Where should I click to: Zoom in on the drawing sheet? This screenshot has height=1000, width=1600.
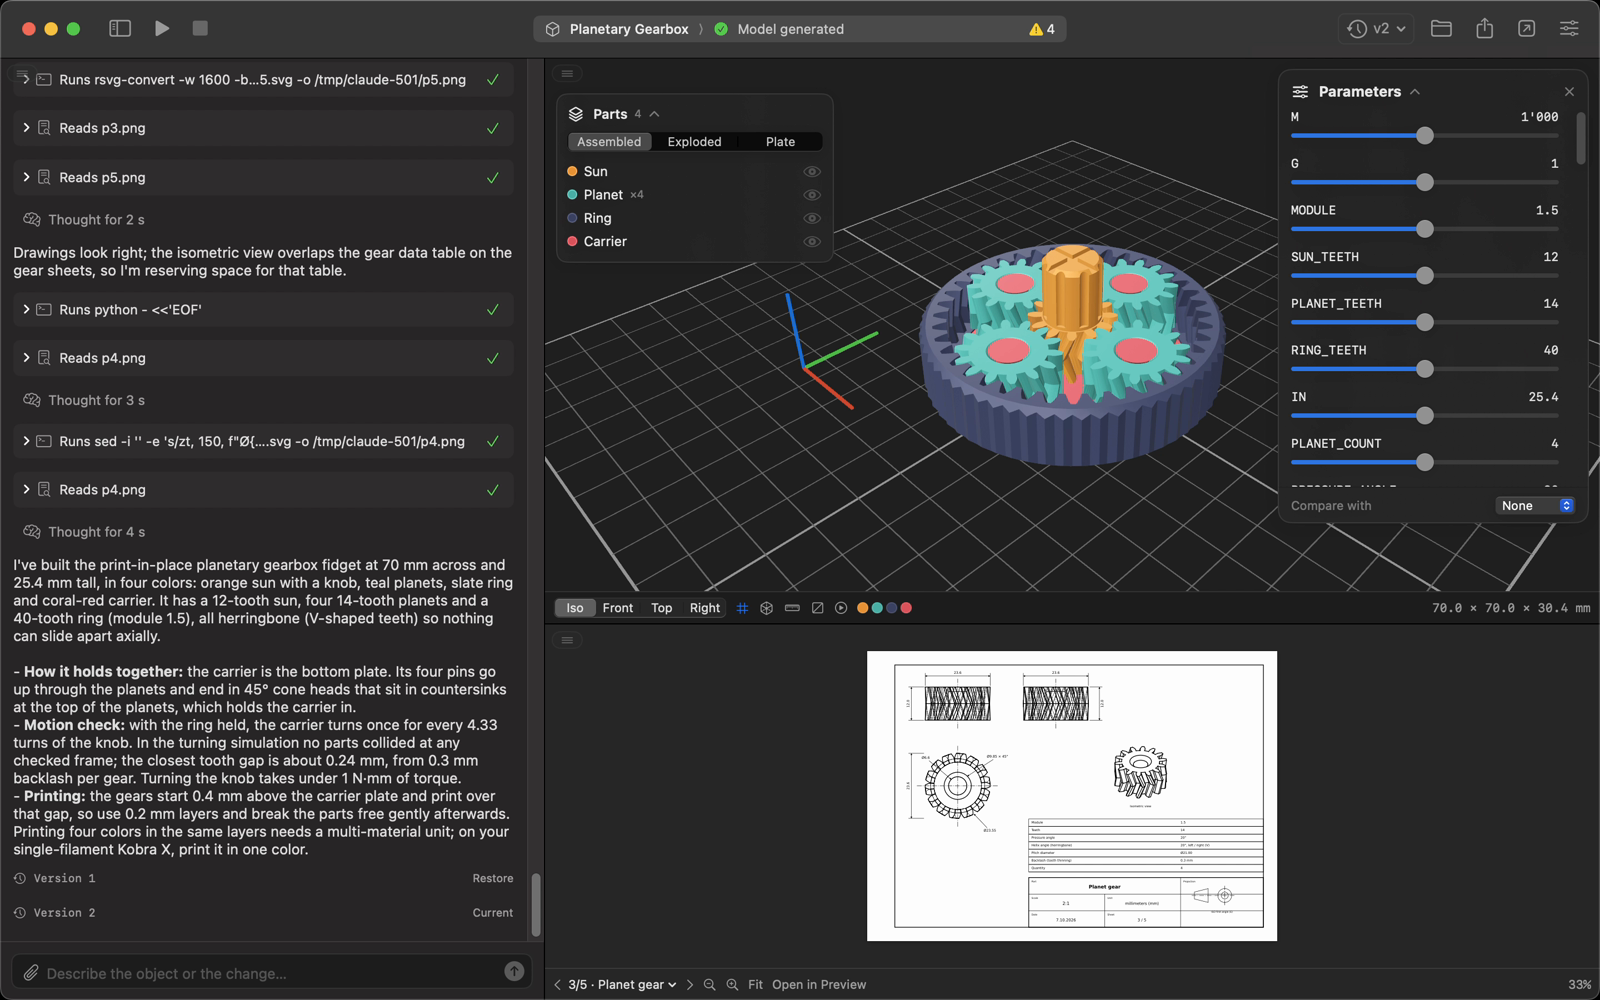(732, 985)
